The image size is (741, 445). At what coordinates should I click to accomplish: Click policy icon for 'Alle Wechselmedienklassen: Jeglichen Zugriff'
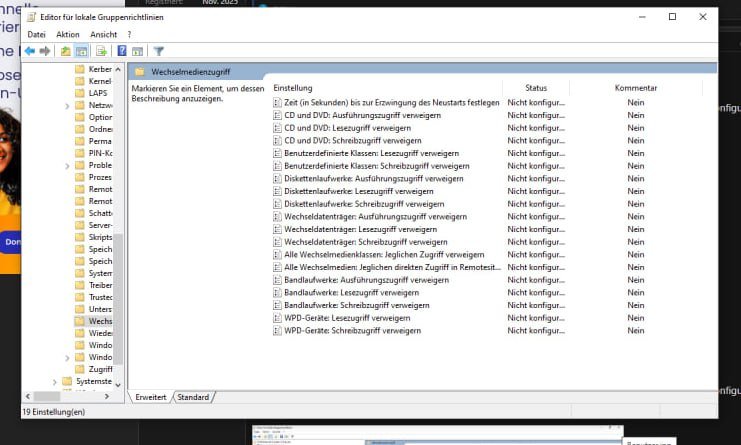pos(277,255)
